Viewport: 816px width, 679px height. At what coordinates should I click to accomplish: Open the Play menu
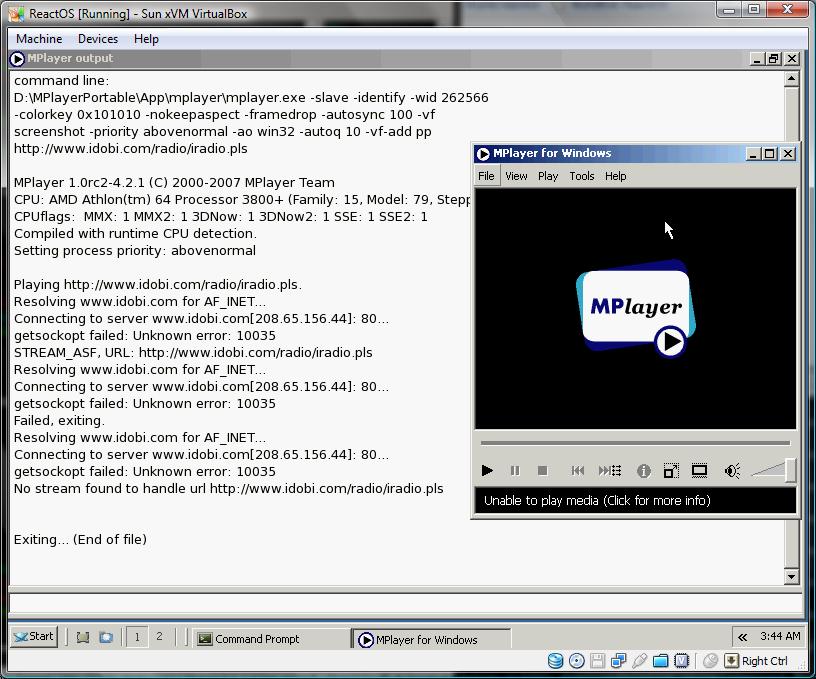[x=548, y=176]
